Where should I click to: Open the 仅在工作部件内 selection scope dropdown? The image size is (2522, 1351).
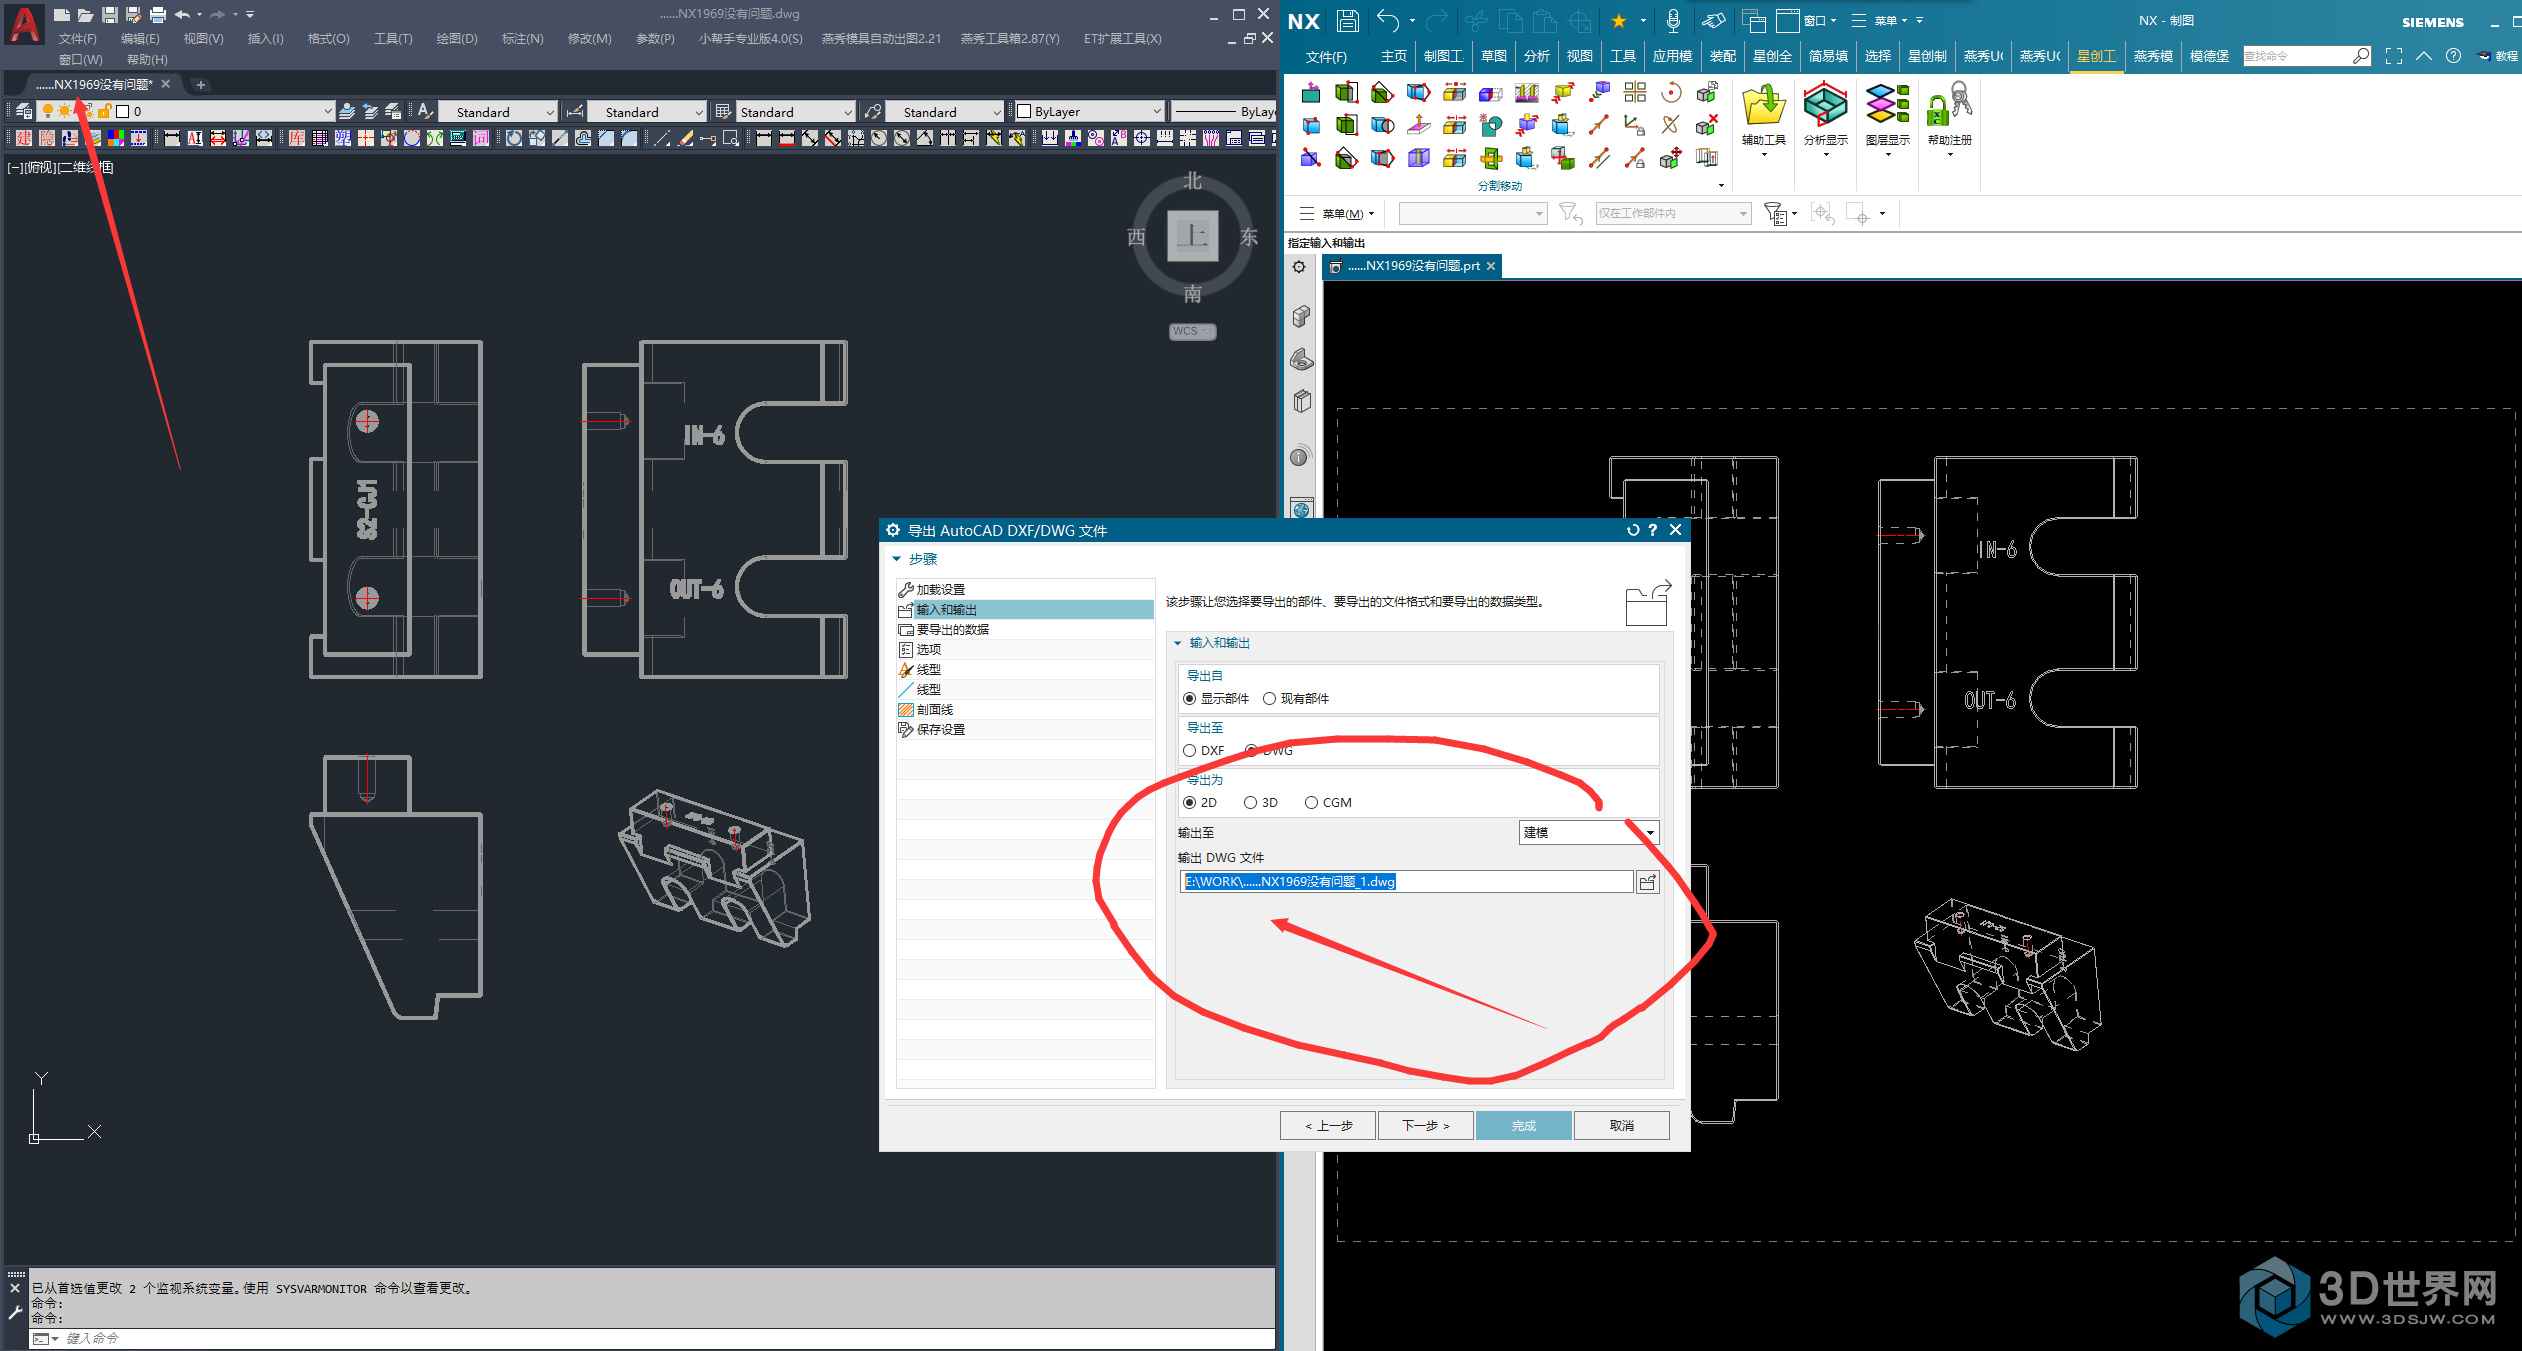click(1672, 213)
